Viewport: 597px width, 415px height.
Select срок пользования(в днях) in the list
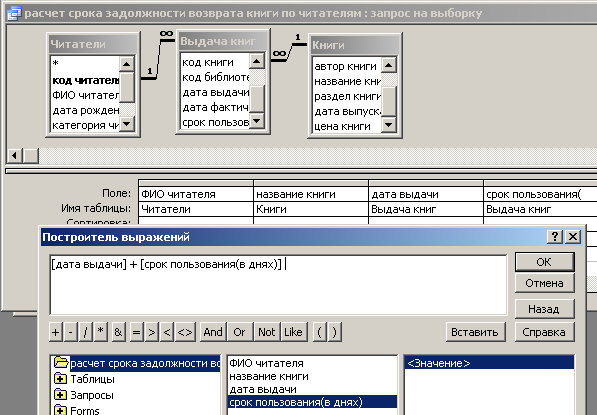pyautogui.click(x=312, y=402)
